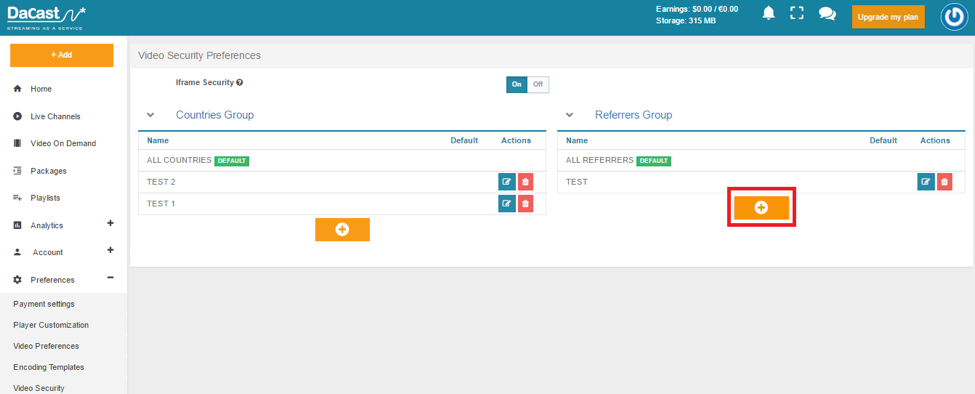Viewport: 975px width, 394px height.
Task: Click Referrers Group heading
Action: pos(634,115)
